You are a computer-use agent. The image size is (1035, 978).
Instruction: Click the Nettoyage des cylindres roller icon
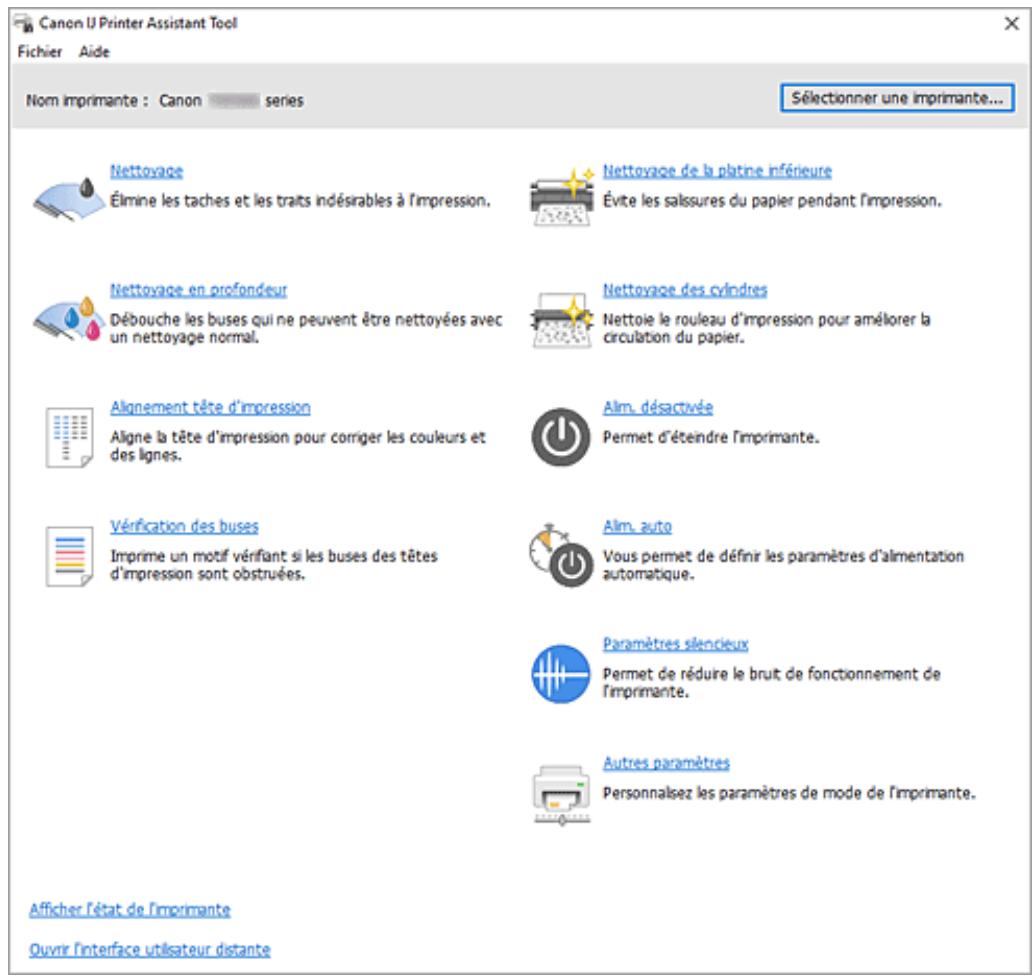(561, 319)
